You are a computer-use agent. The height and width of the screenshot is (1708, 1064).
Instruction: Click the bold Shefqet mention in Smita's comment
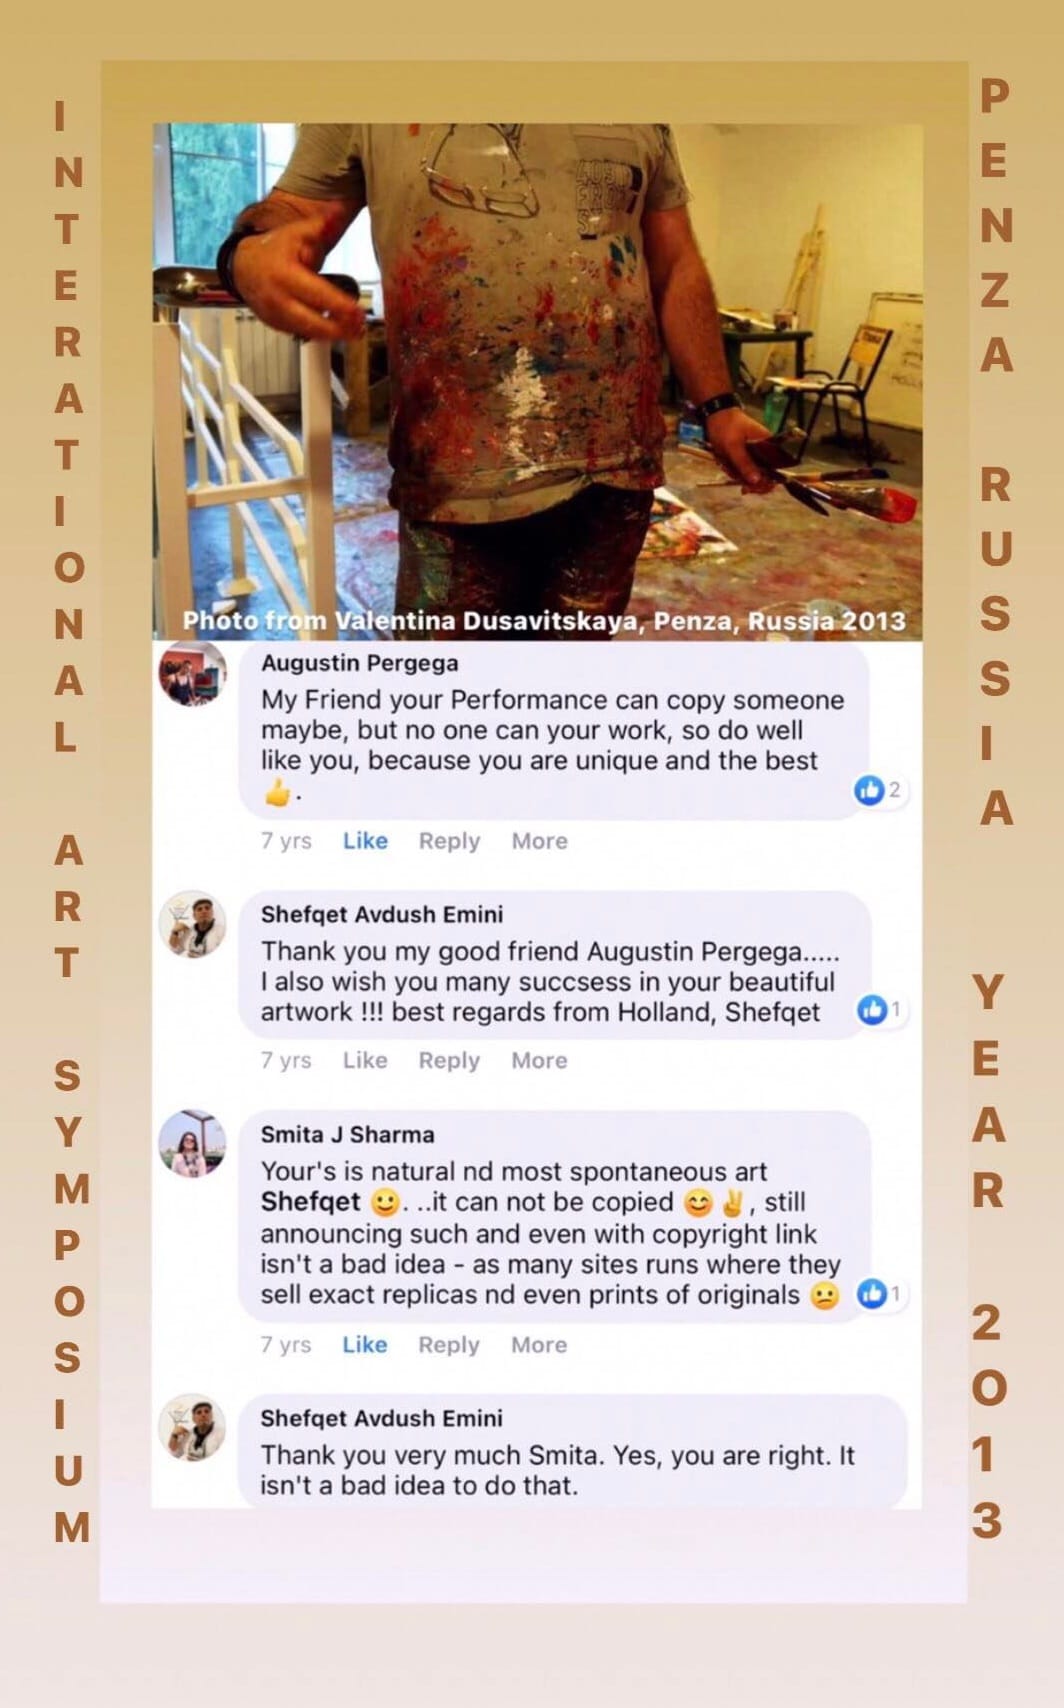click(311, 1202)
